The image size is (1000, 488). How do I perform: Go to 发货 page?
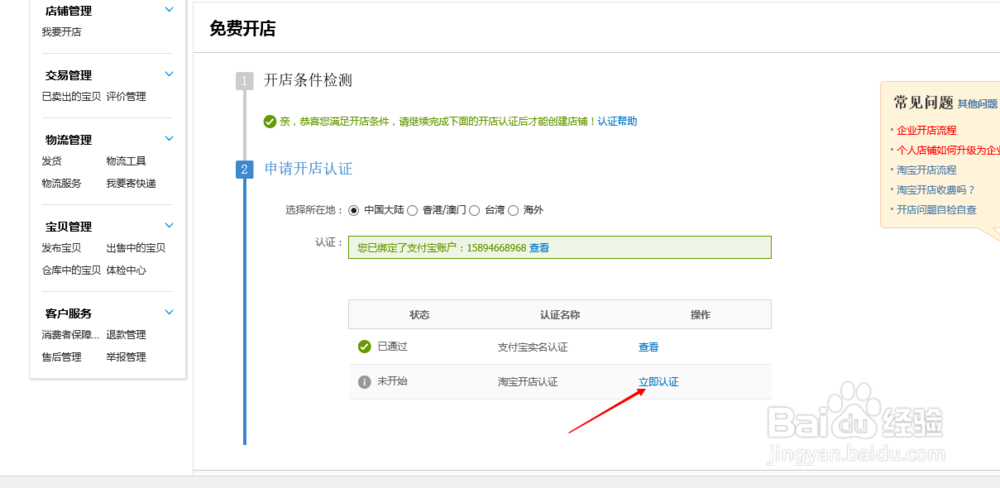click(x=52, y=161)
